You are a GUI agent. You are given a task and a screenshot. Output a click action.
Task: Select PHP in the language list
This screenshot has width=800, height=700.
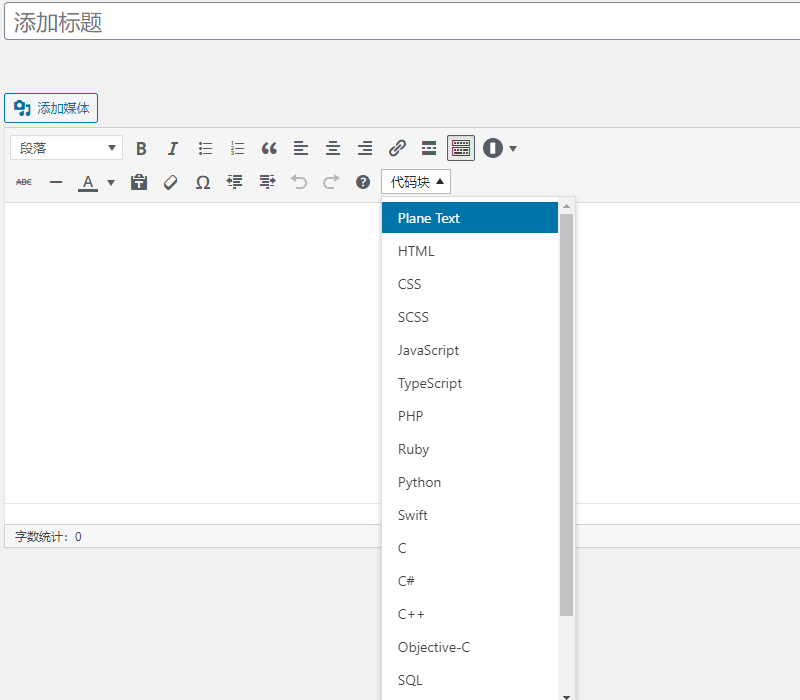coord(470,416)
